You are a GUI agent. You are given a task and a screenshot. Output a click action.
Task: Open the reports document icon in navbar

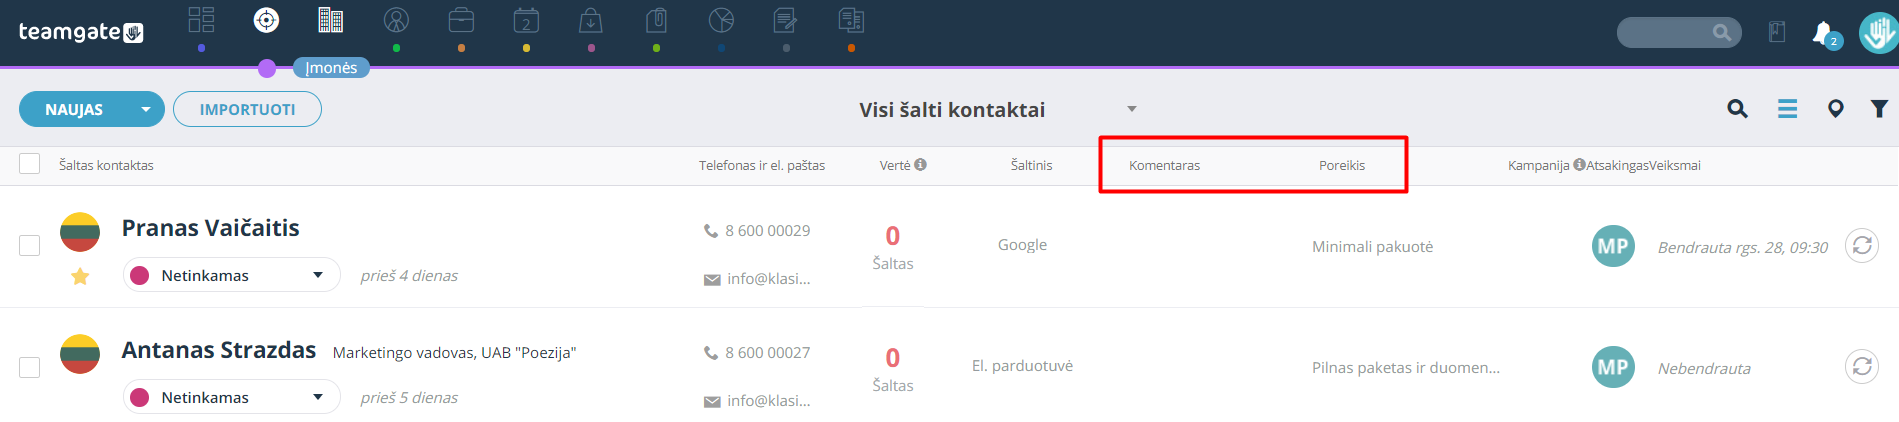point(851,20)
